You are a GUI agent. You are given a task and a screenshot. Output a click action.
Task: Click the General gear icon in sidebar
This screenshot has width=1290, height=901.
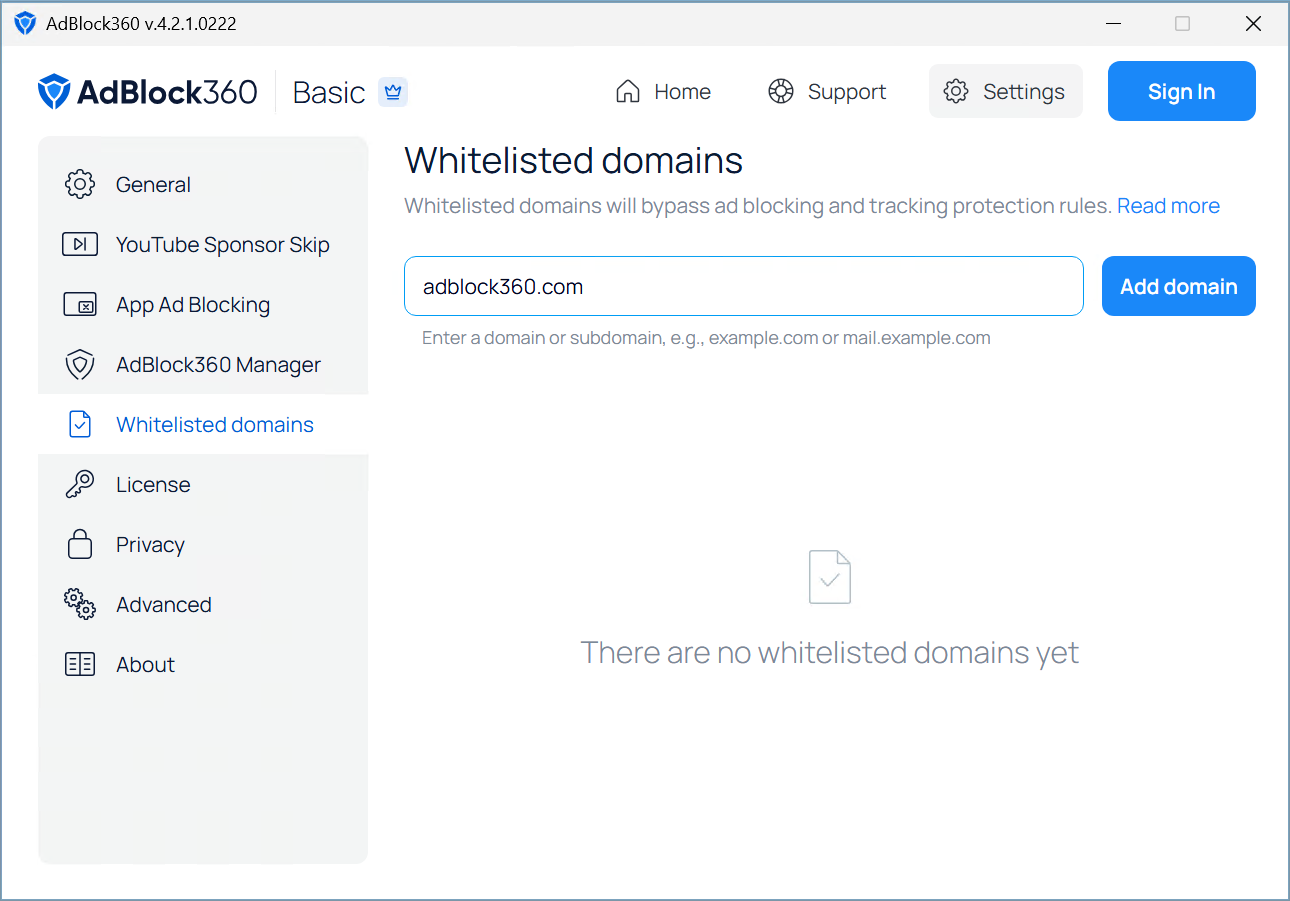click(80, 184)
